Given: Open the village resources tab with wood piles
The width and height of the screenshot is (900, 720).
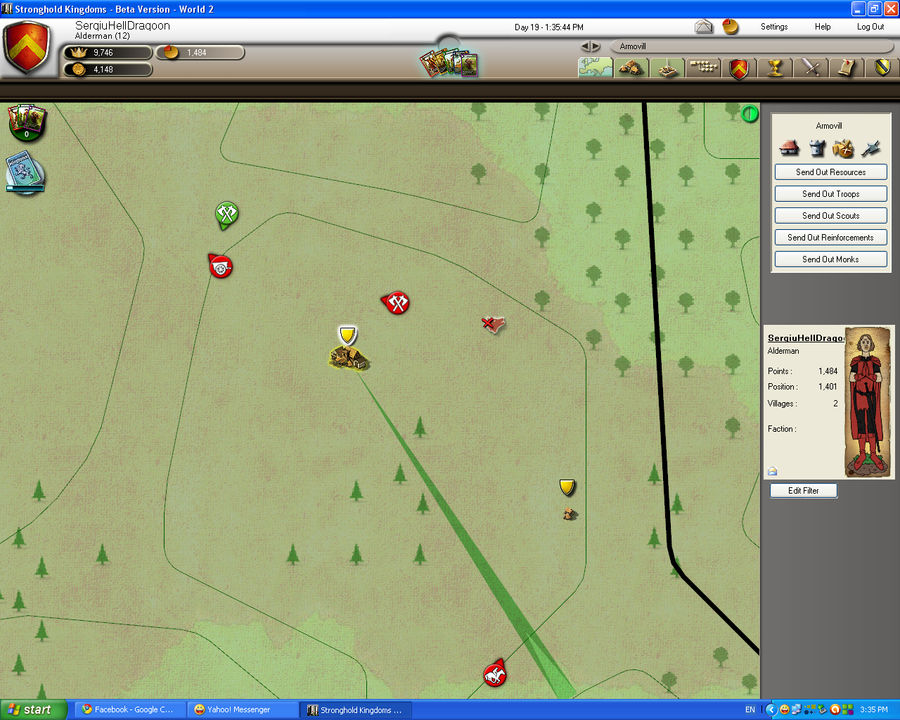Looking at the screenshot, I should click(631, 68).
